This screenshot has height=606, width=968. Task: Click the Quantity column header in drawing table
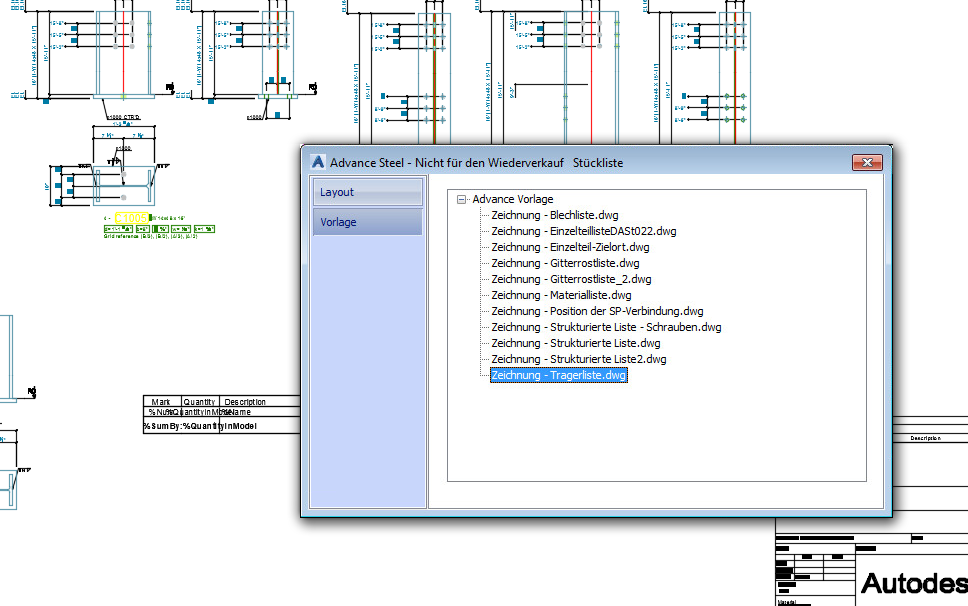point(199,402)
